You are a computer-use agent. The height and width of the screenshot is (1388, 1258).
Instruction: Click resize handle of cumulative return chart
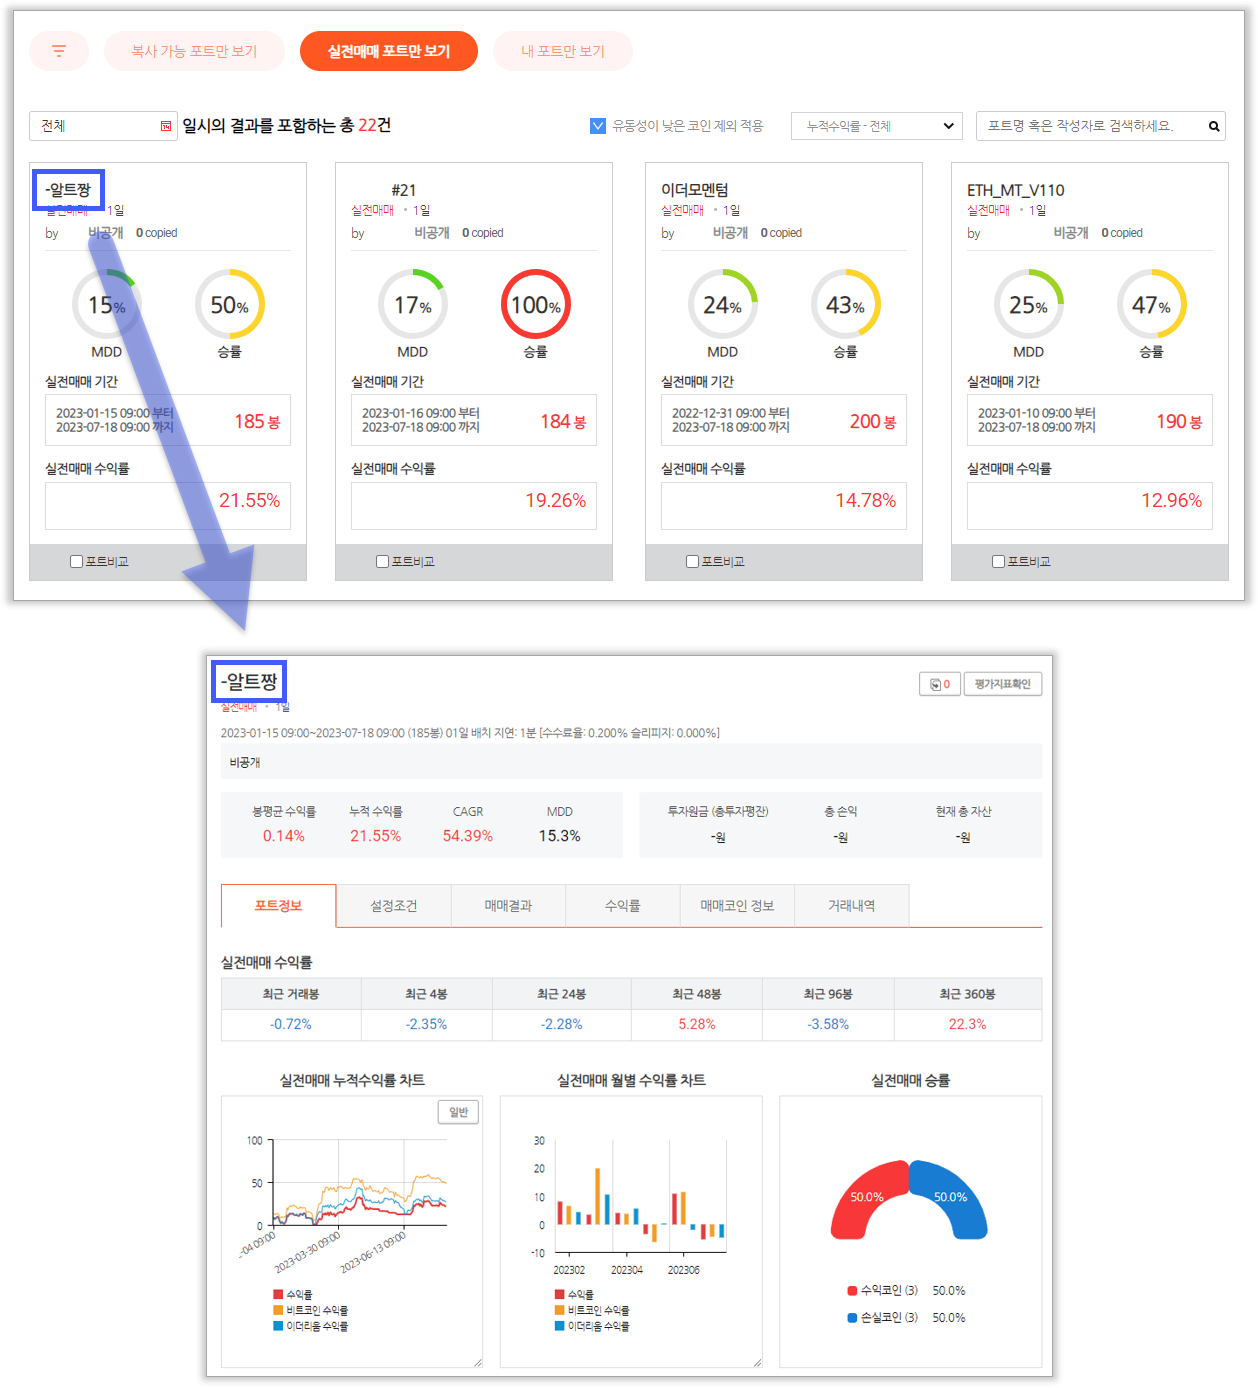click(x=477, y=1361)
